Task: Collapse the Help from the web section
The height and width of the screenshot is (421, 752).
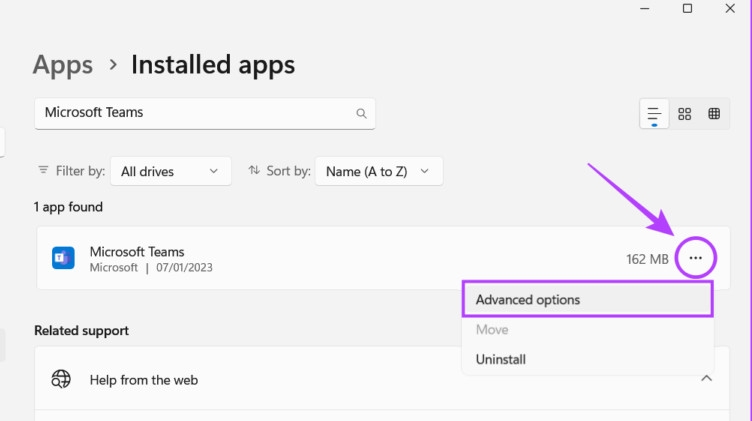Action: 706,379
